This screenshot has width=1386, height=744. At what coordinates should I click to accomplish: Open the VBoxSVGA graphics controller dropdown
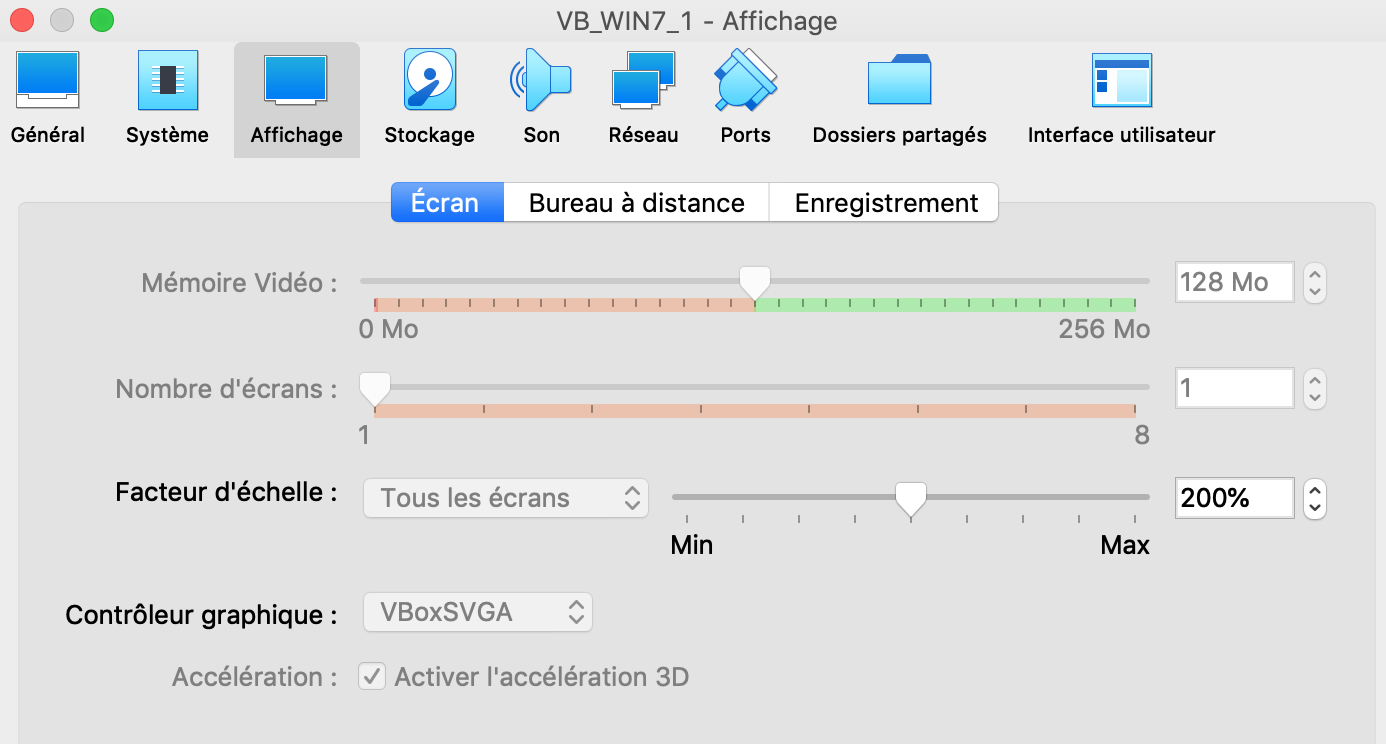(x=477, y=612)
